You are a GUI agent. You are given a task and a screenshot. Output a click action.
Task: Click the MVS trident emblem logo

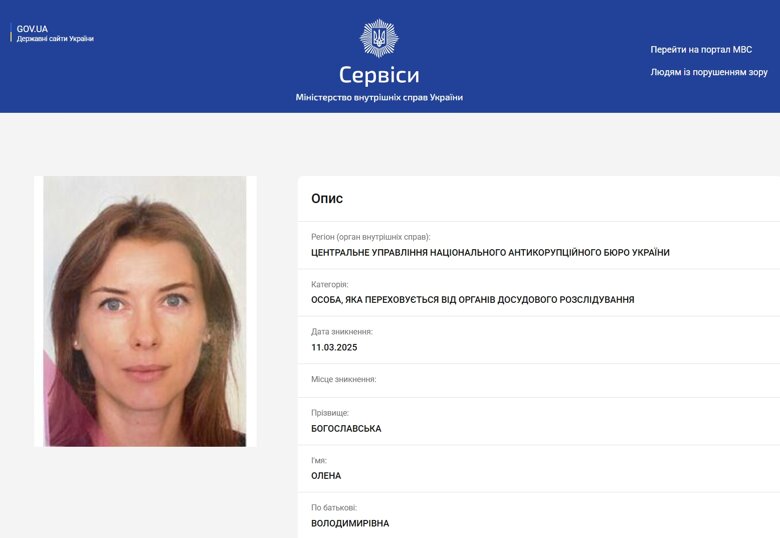point(379,38)
